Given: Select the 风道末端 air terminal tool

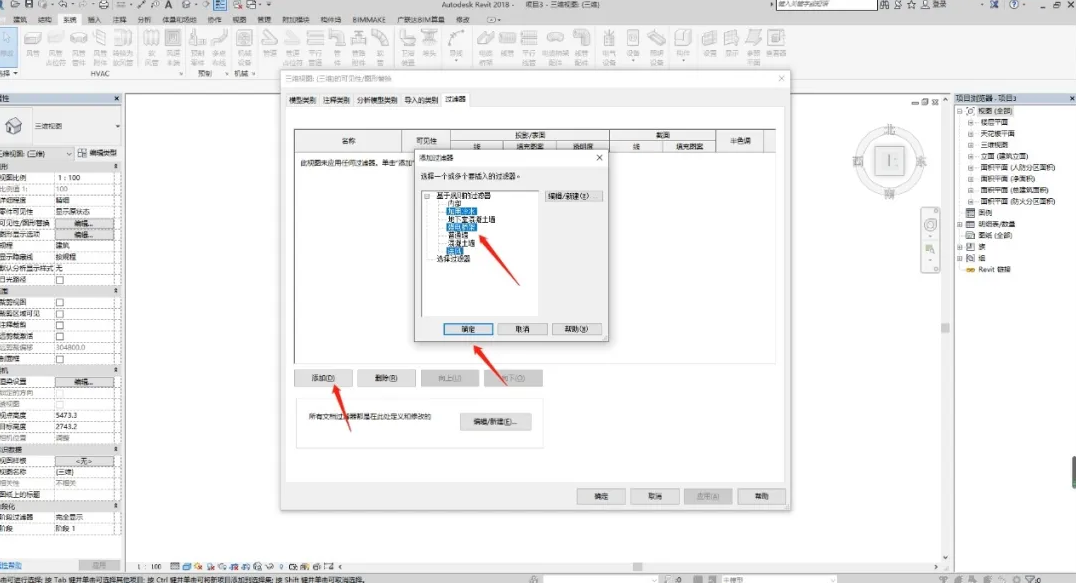Looking at the screenshot, I should pyautogui.click(x=173, y=47).
